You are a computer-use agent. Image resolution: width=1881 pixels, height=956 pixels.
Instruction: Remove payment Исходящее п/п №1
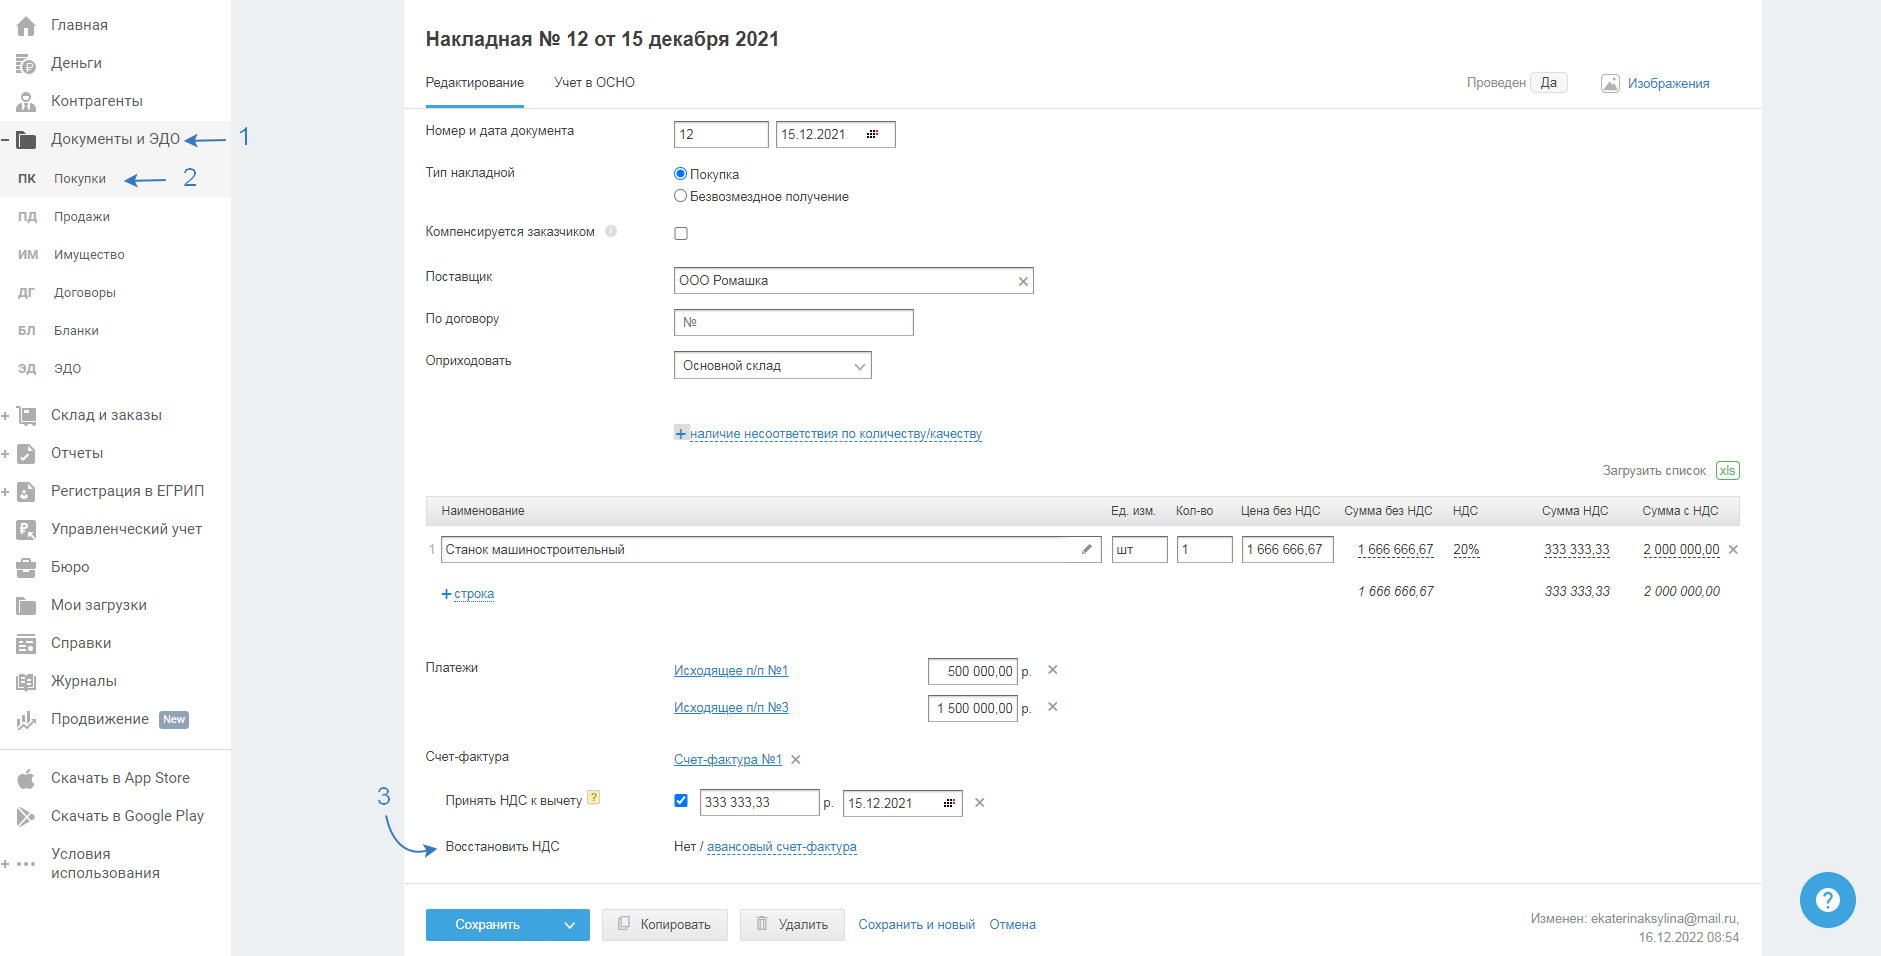(1052, 670)
